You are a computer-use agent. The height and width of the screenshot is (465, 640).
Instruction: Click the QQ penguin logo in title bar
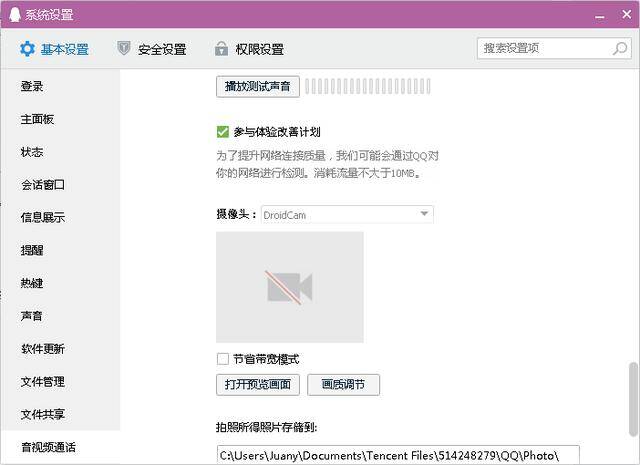[14, 15]
